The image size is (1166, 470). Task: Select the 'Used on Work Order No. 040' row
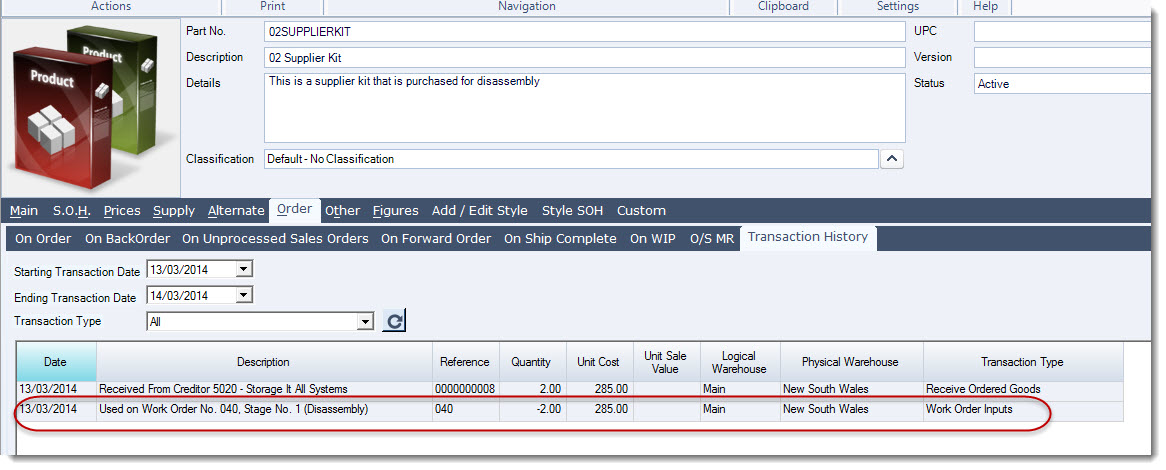pyautogui.click(x=570, y=409)
